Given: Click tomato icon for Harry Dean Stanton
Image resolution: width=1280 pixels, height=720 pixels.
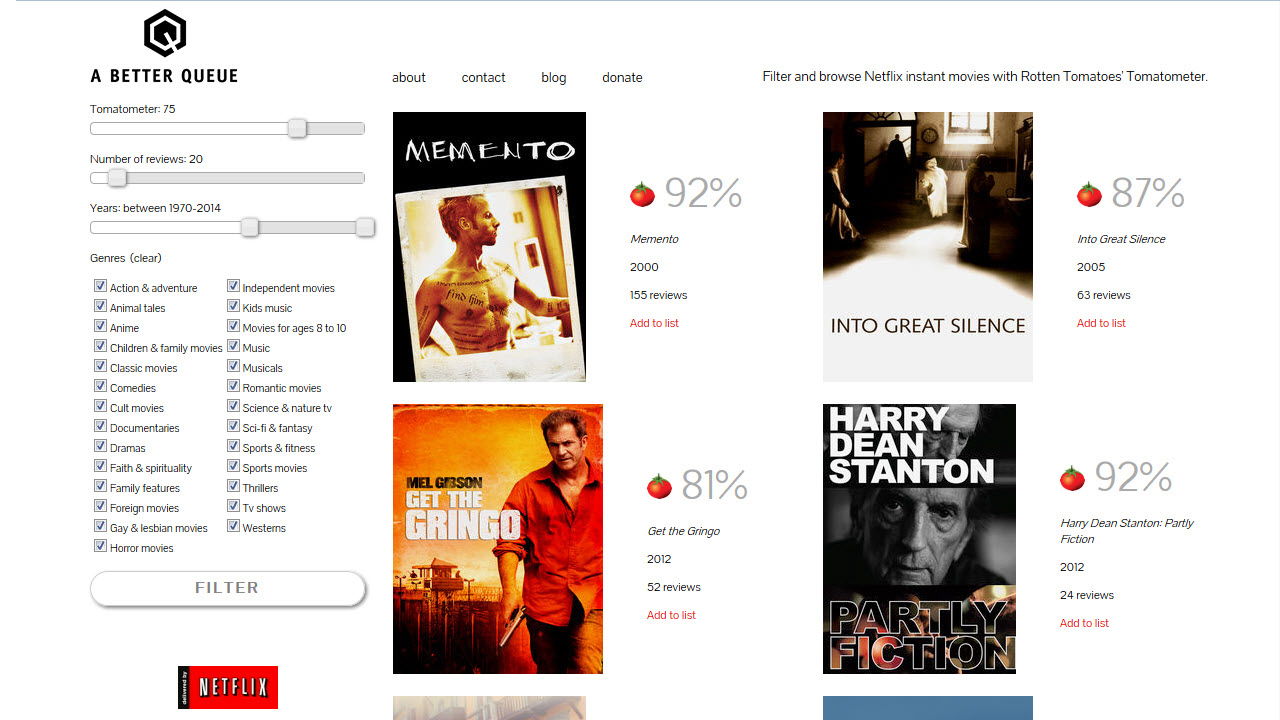Looking at the screenshot, I should [x=1072, y=478].
